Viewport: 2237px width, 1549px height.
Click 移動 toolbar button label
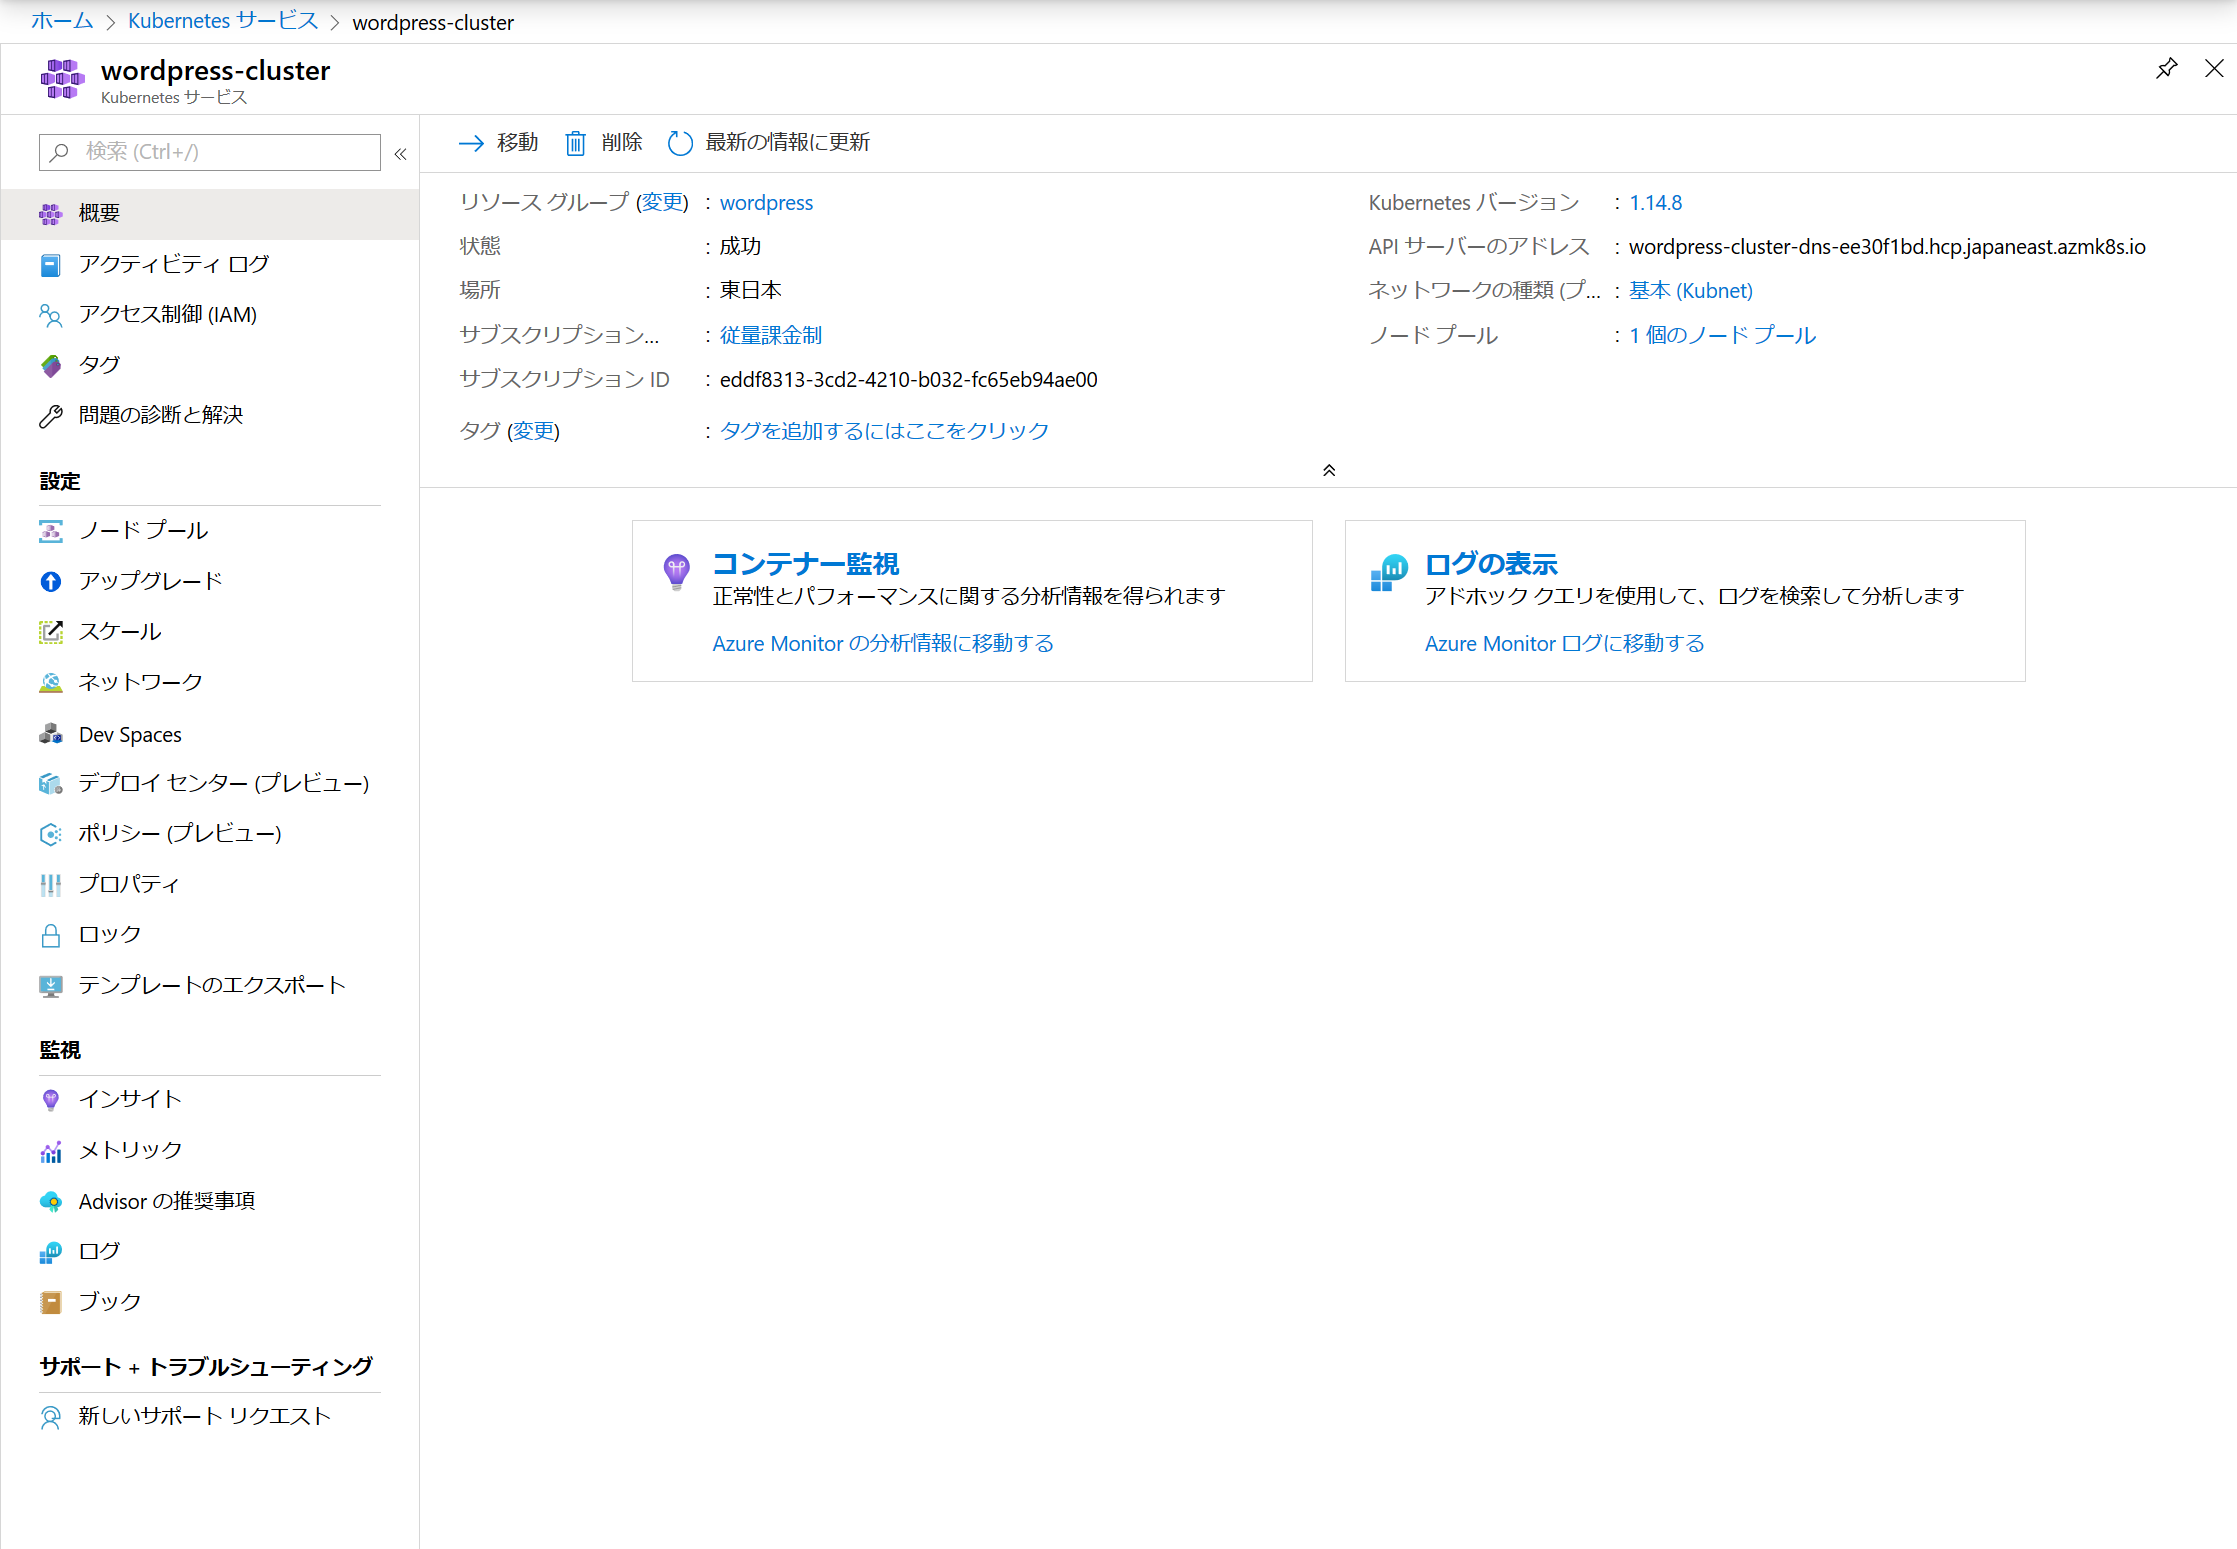(x=517, y=143)
